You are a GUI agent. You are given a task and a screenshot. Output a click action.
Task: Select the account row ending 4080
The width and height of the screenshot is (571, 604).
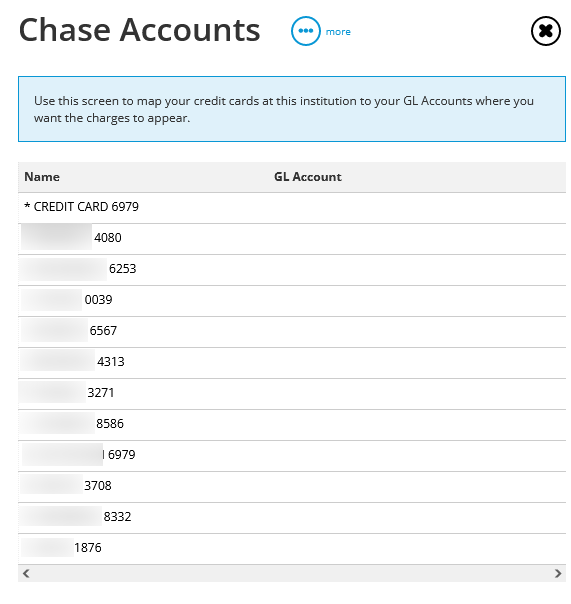(292, 238)
